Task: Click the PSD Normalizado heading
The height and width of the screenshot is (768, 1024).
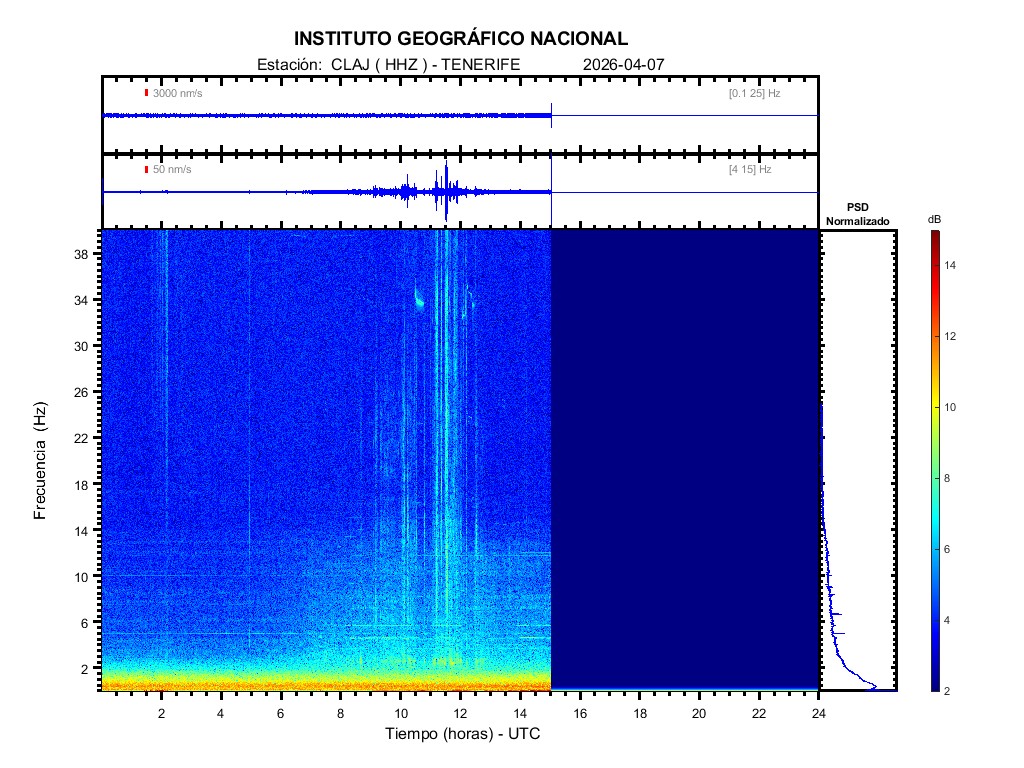Action: tap(857, 214)
